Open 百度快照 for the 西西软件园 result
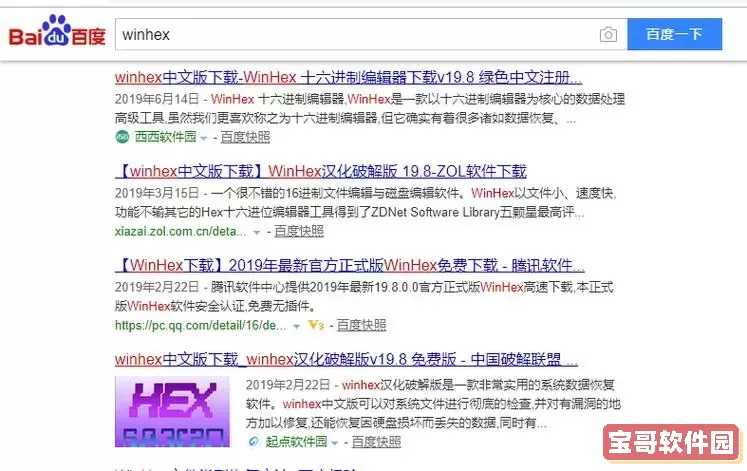 coord(245,137)
